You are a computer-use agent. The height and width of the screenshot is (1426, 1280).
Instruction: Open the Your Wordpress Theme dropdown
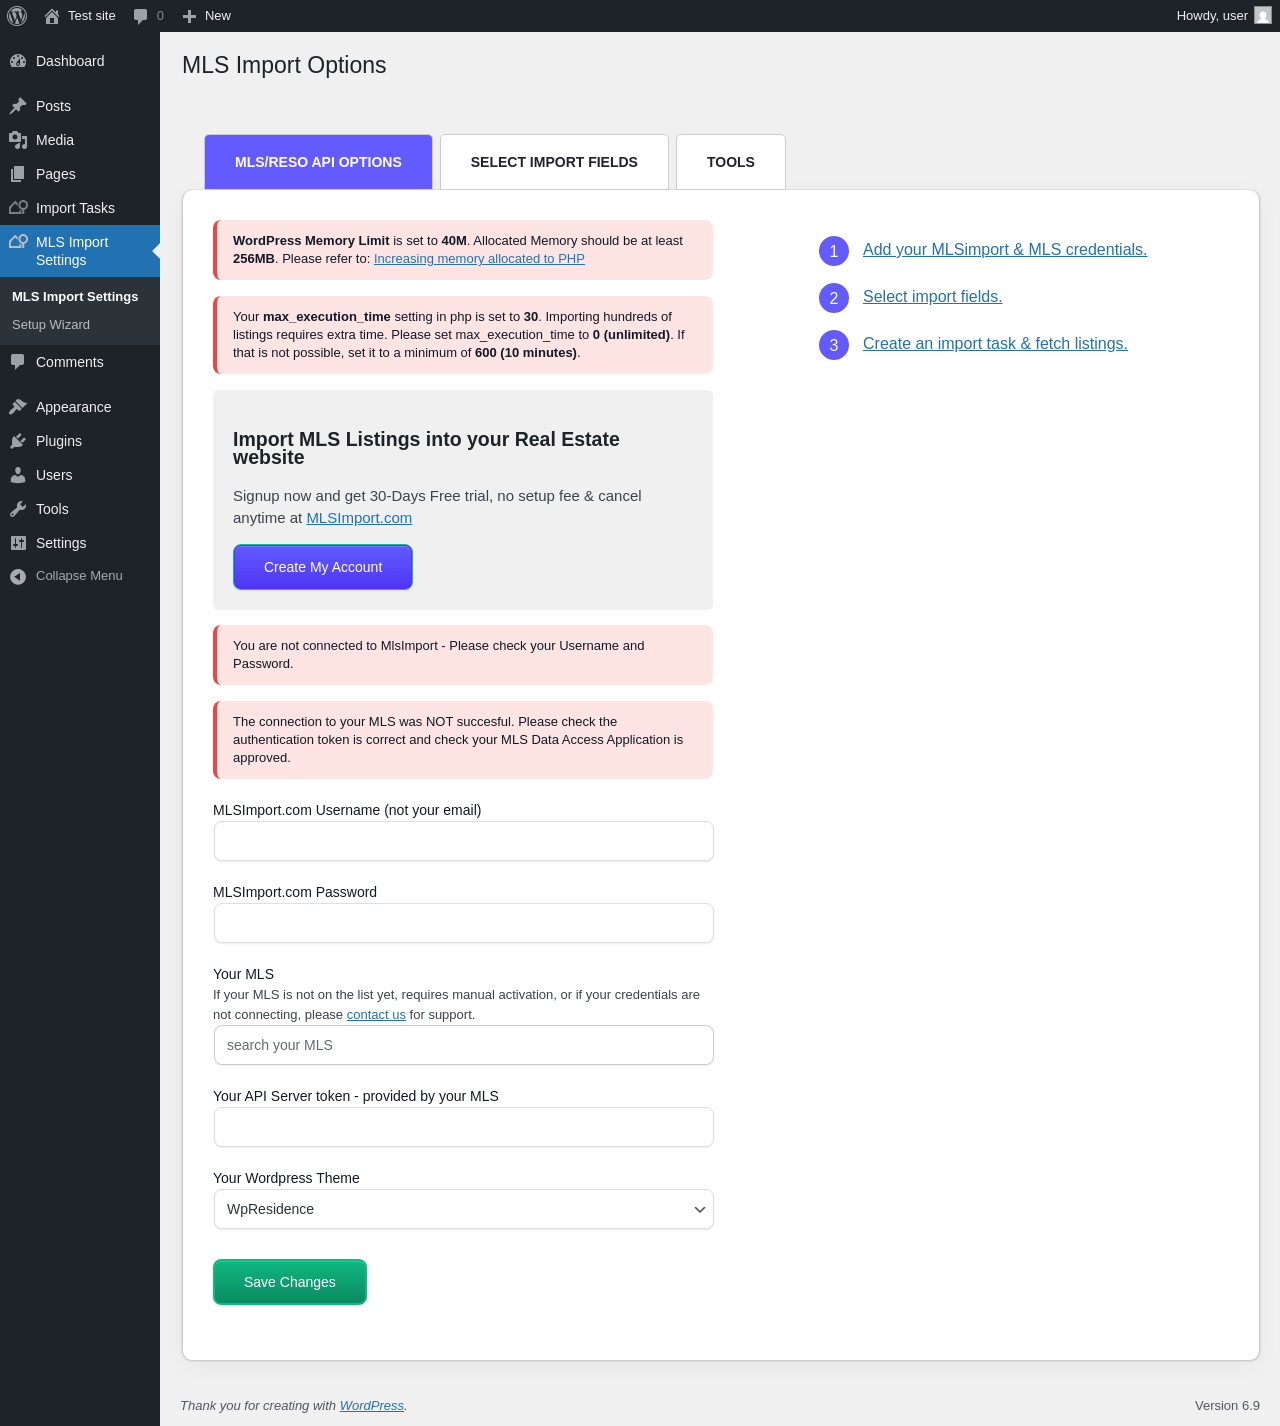pos(464,1209)
